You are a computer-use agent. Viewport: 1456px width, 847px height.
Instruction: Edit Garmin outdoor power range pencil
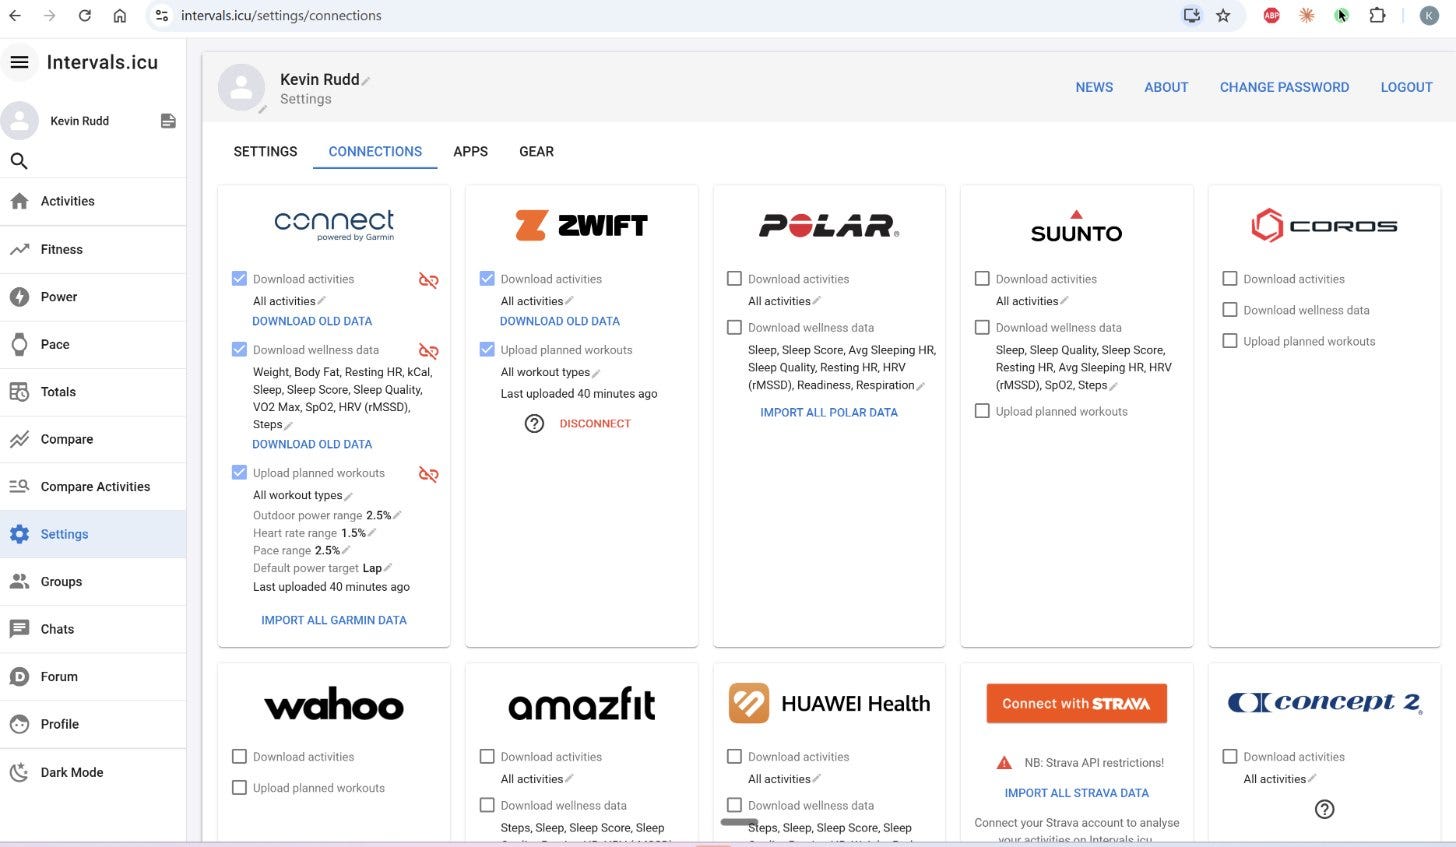pos(397,515)
